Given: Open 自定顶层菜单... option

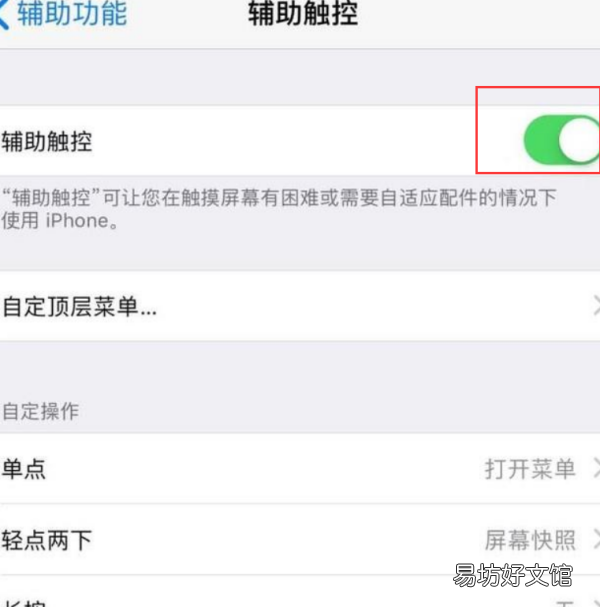Looking at the screenshot, I should 300,307.
